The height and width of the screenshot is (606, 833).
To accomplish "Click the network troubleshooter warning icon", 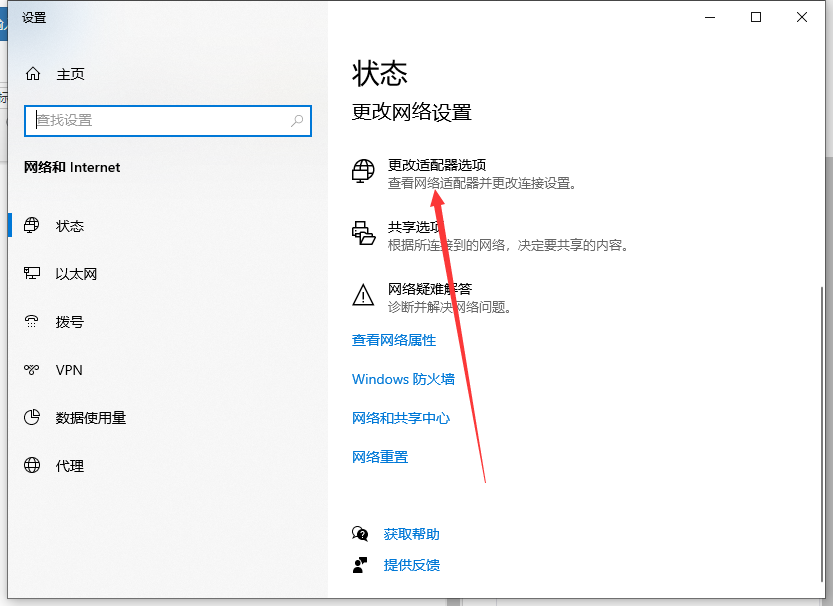I will (363, 296).
